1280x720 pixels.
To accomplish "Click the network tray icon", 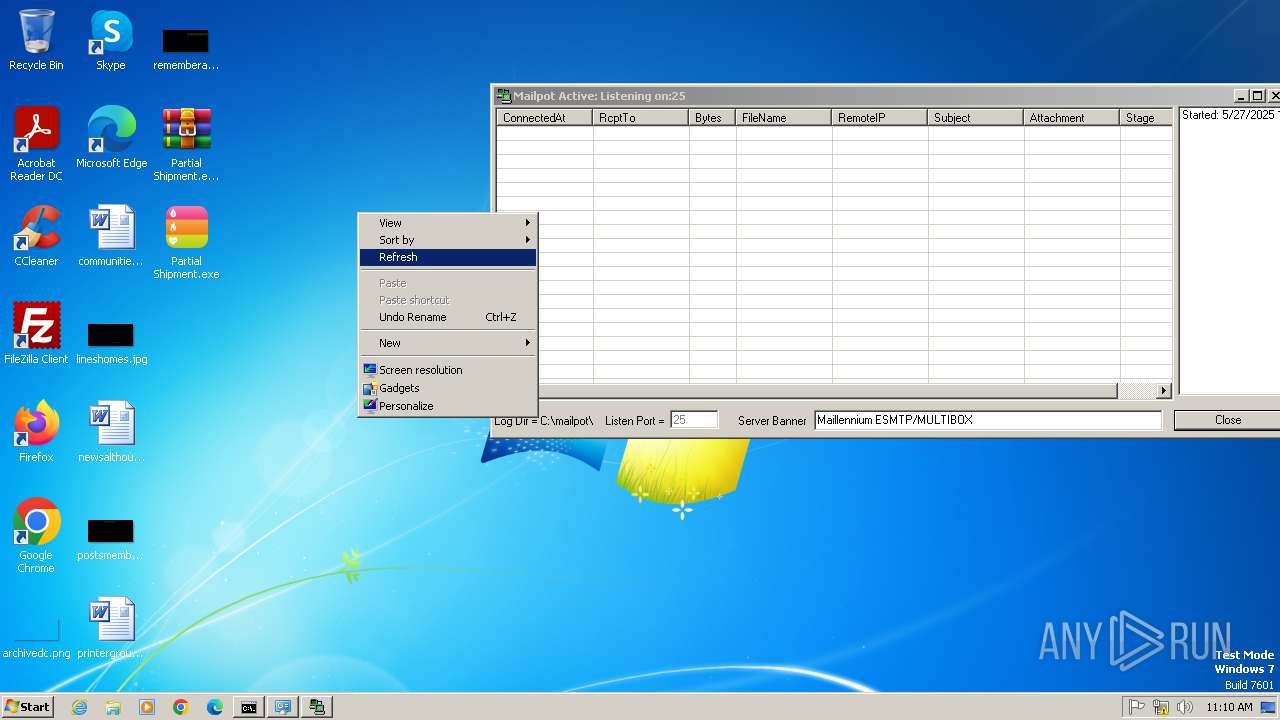I will 1161,707.
